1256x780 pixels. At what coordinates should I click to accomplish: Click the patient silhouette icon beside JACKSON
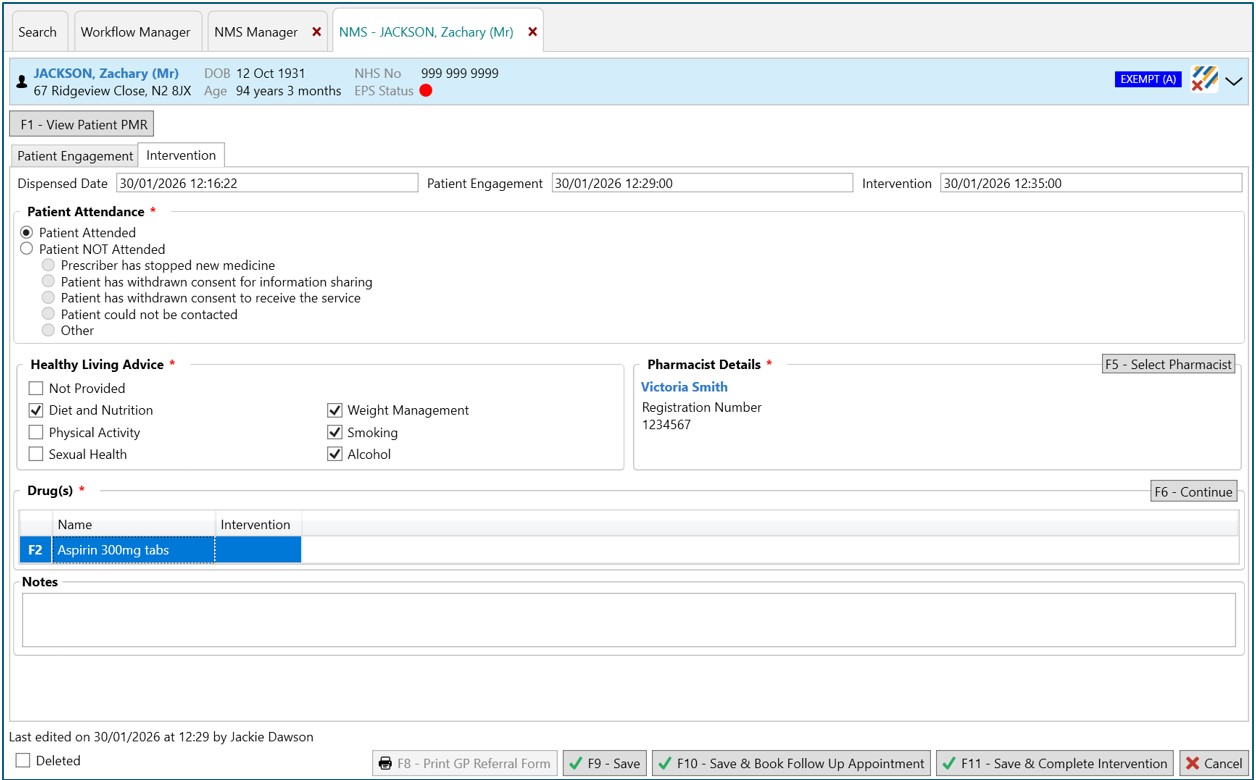coord(22,82)
